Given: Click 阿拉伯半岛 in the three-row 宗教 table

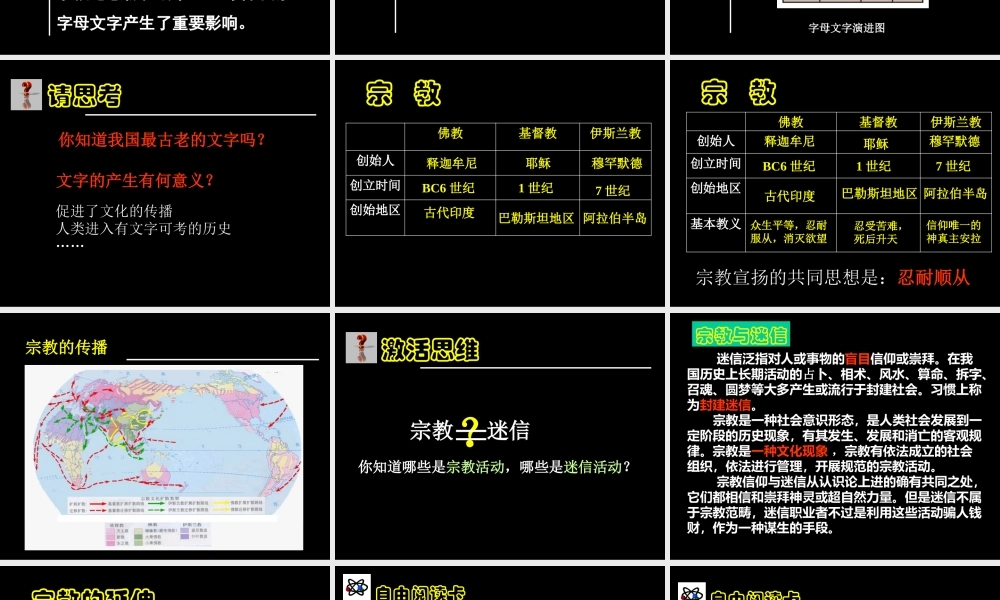Looking at the screenshot, I should (x=615, y=218).
